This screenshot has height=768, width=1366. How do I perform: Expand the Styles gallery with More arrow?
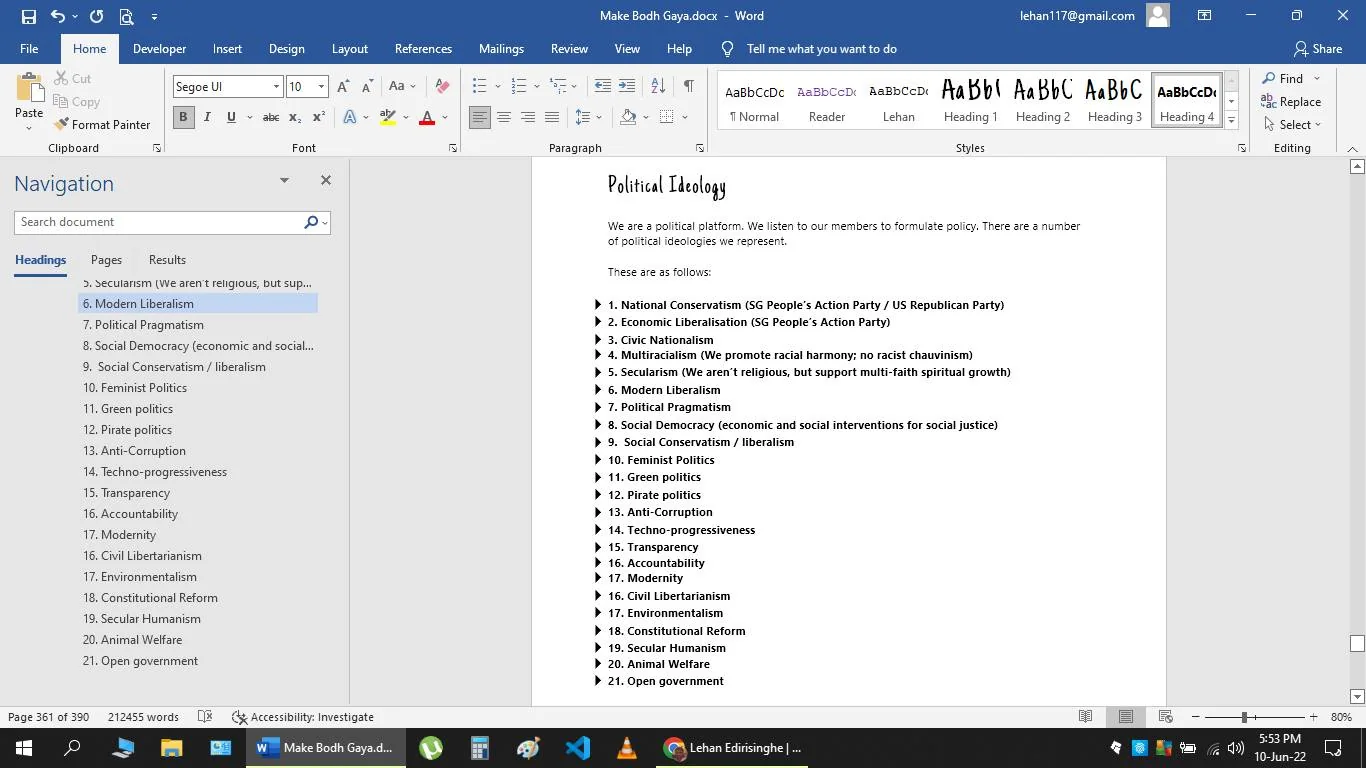pos(1231,121)
